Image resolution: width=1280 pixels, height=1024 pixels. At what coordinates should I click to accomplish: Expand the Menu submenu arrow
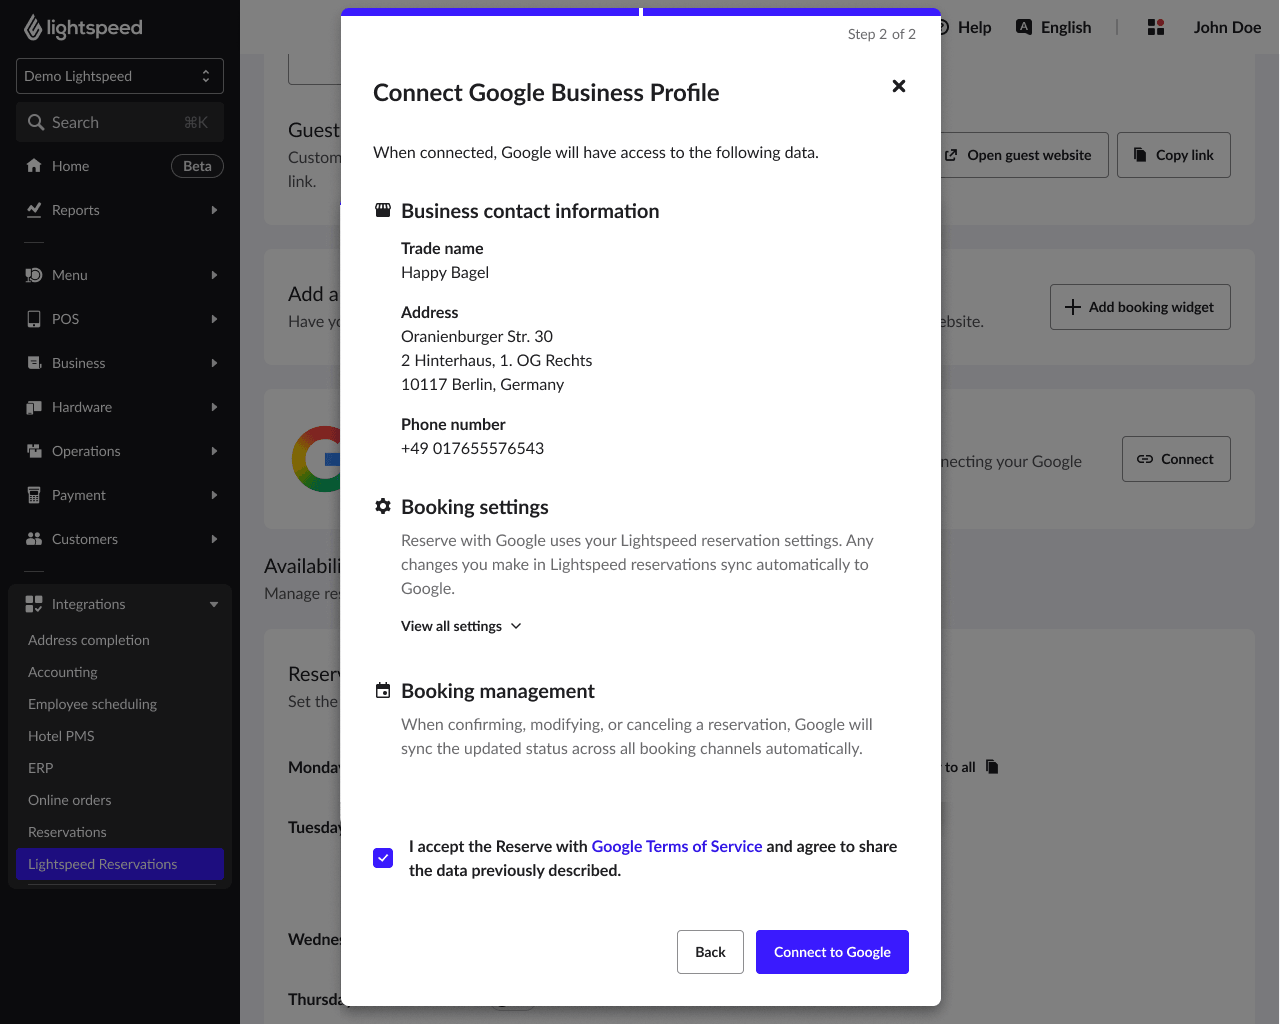coord(214,275)
